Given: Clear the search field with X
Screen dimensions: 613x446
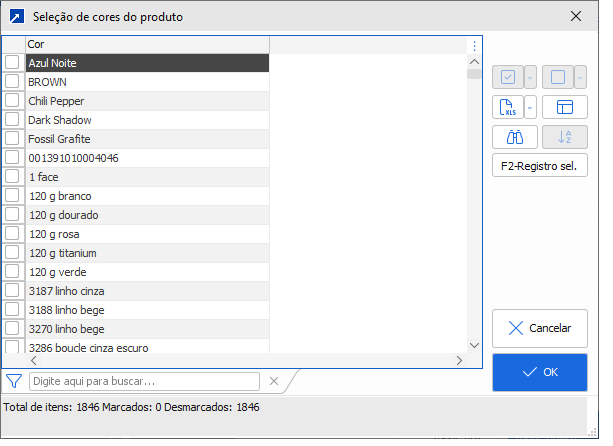Looking at the screenshot, I should [274, 381].
